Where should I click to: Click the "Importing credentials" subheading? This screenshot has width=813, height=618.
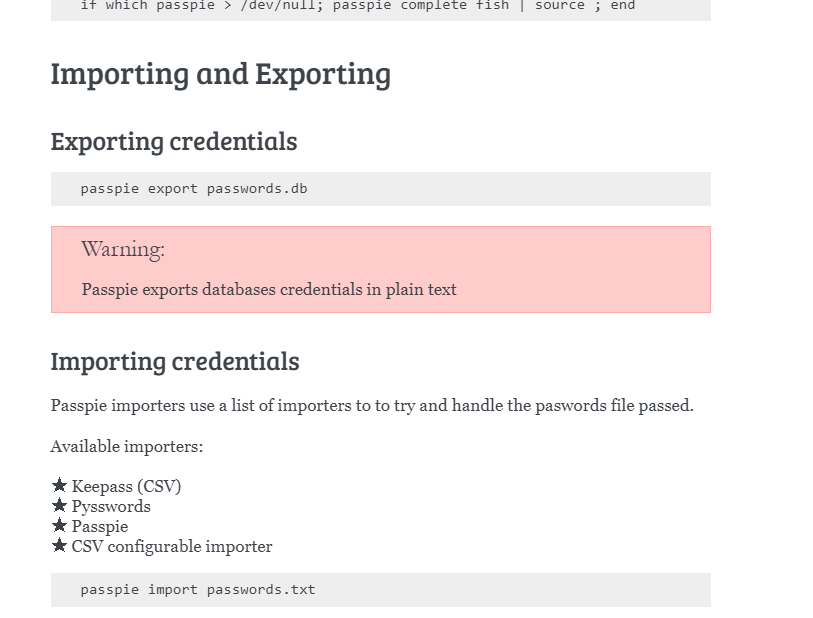click(x=175, y=362)
